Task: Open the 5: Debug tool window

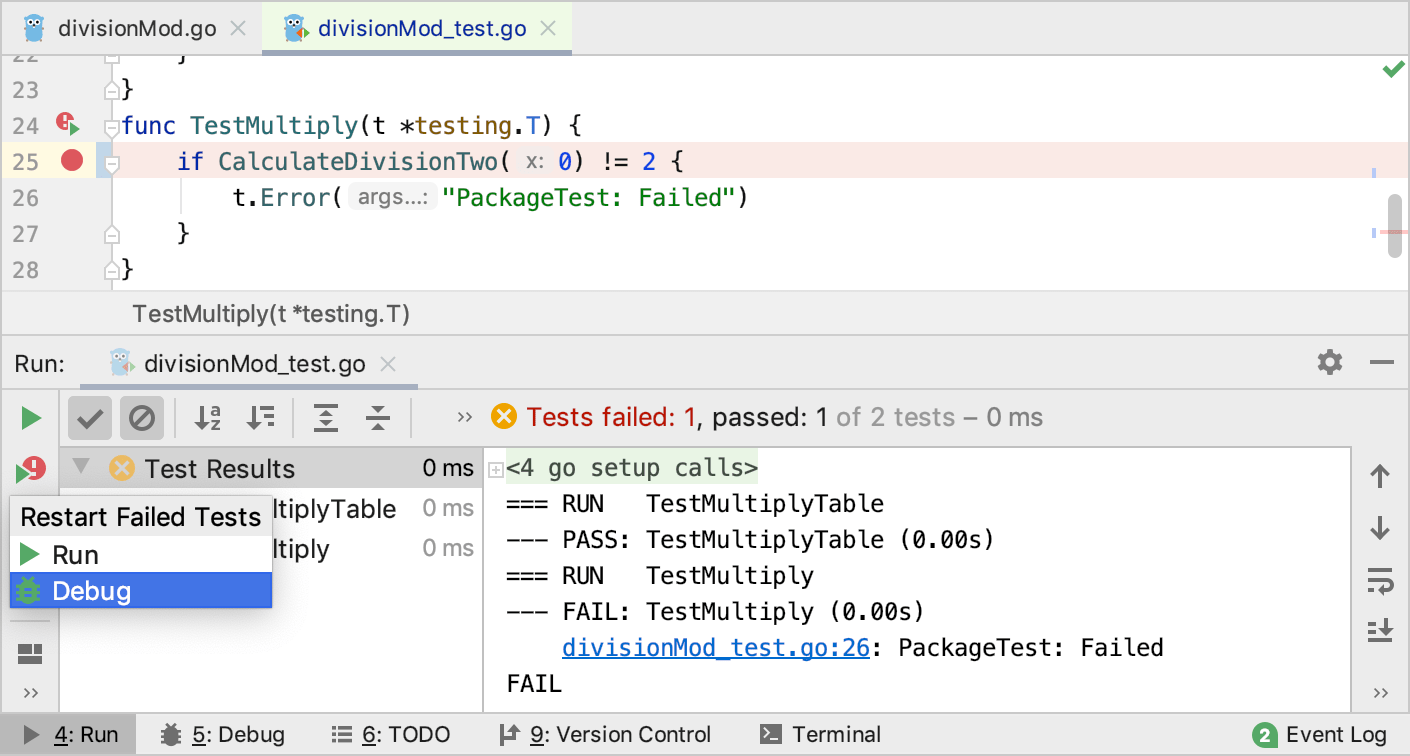Action: point(223,735)
